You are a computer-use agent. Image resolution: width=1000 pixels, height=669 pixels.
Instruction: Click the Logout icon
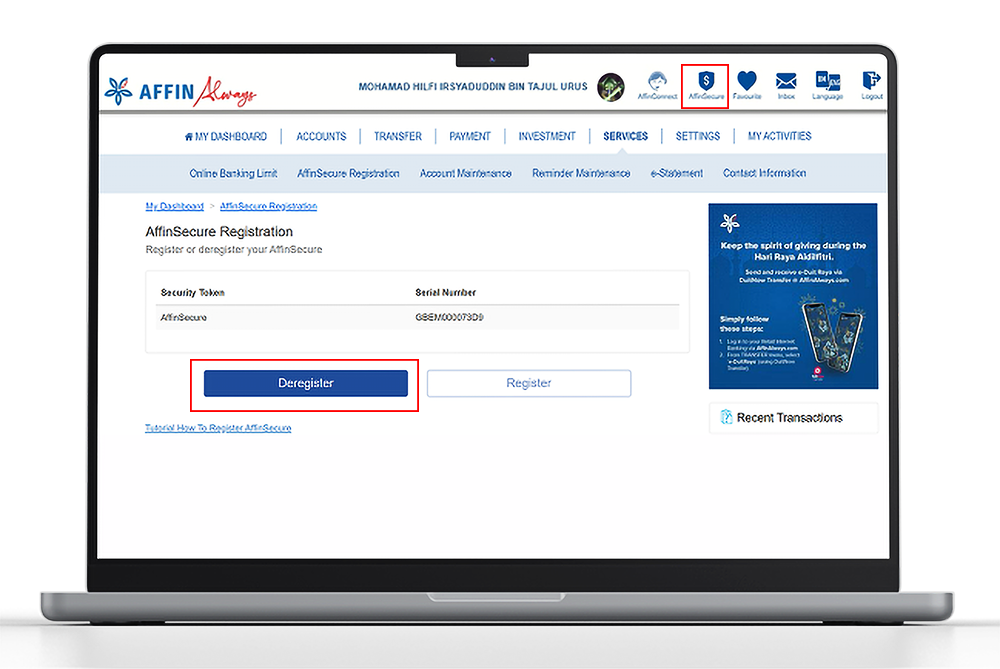871,84
